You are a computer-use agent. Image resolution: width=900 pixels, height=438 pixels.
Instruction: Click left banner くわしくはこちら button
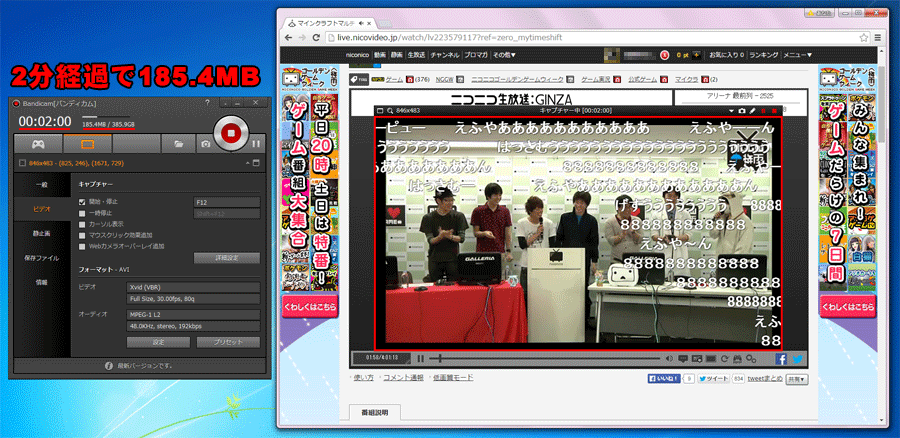coord(311,307)
